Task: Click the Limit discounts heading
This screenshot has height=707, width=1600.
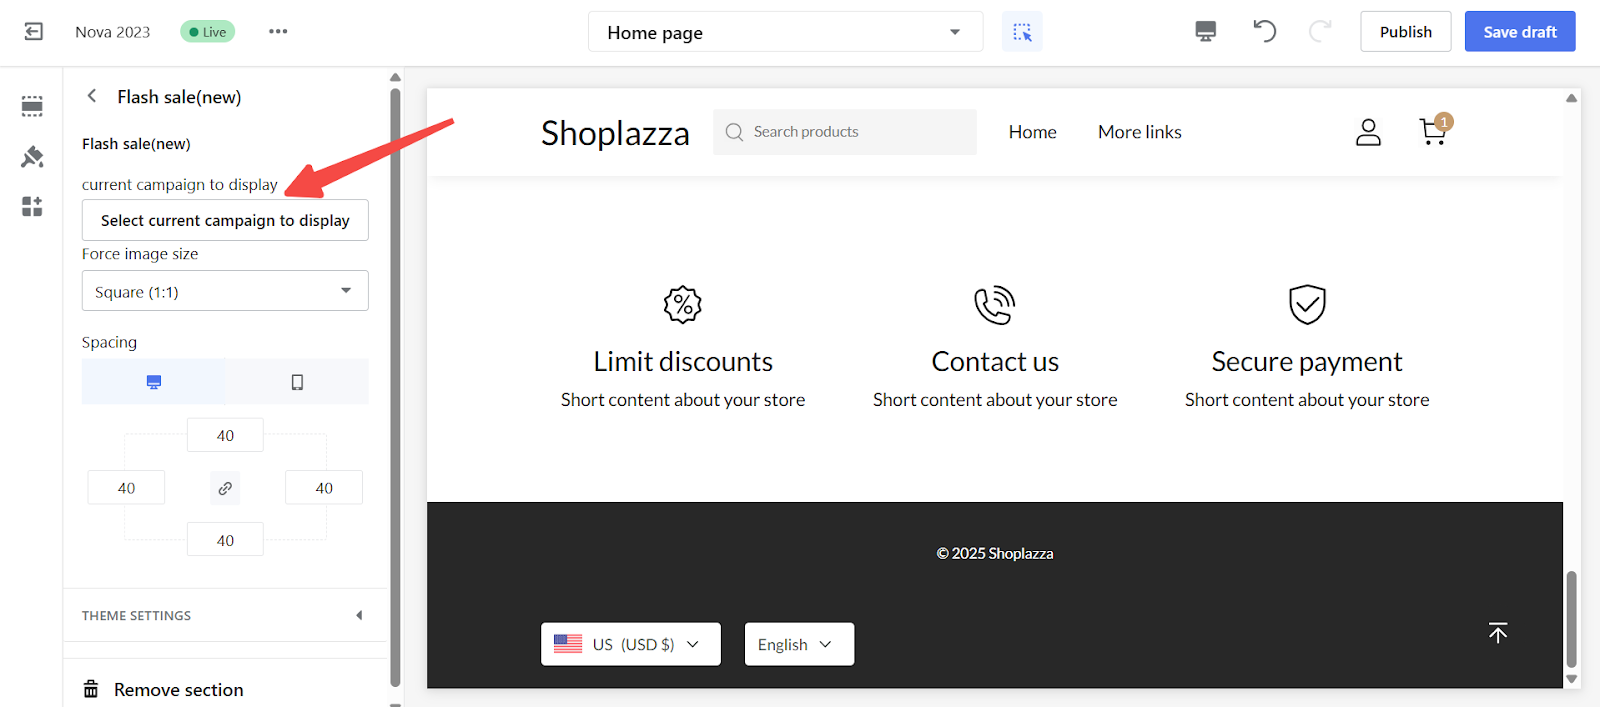Action: [x=683, y=361]
